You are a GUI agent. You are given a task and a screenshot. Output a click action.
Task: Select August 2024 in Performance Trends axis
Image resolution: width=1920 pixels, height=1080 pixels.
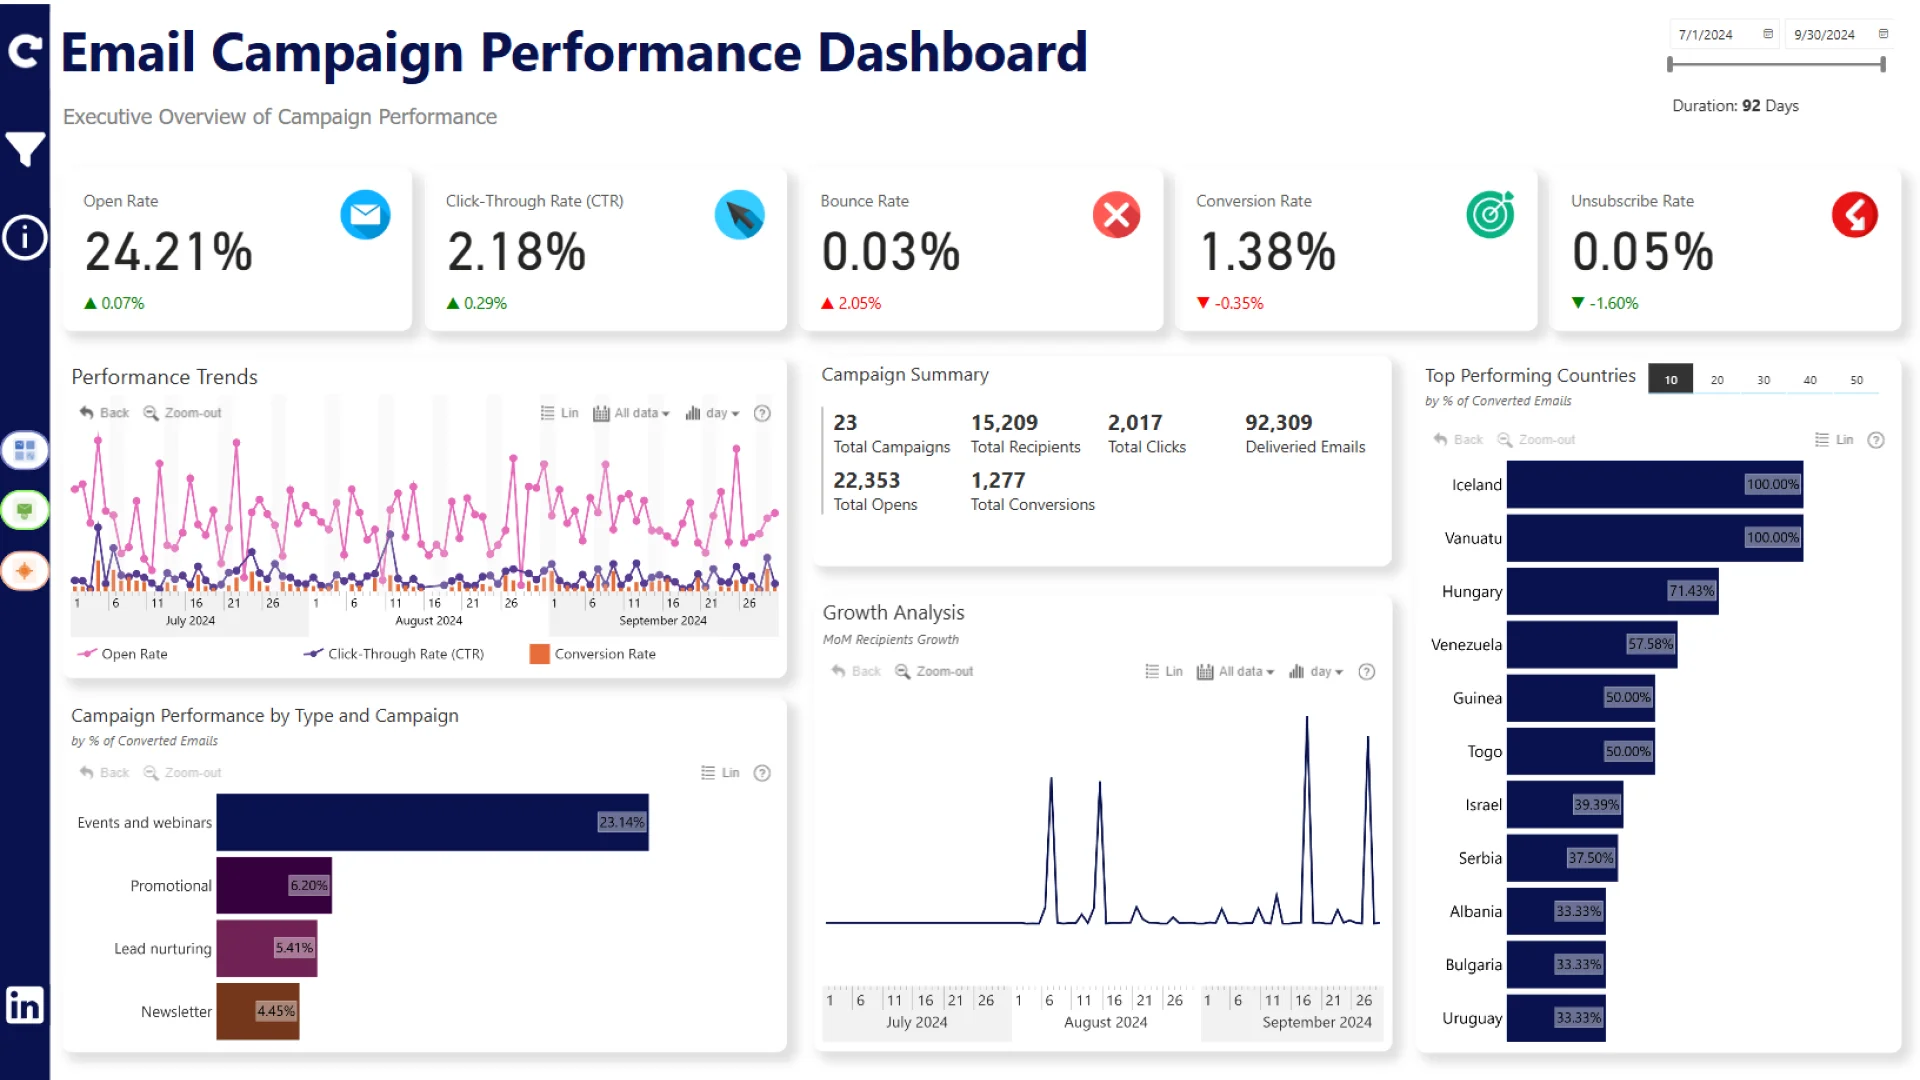428,621
